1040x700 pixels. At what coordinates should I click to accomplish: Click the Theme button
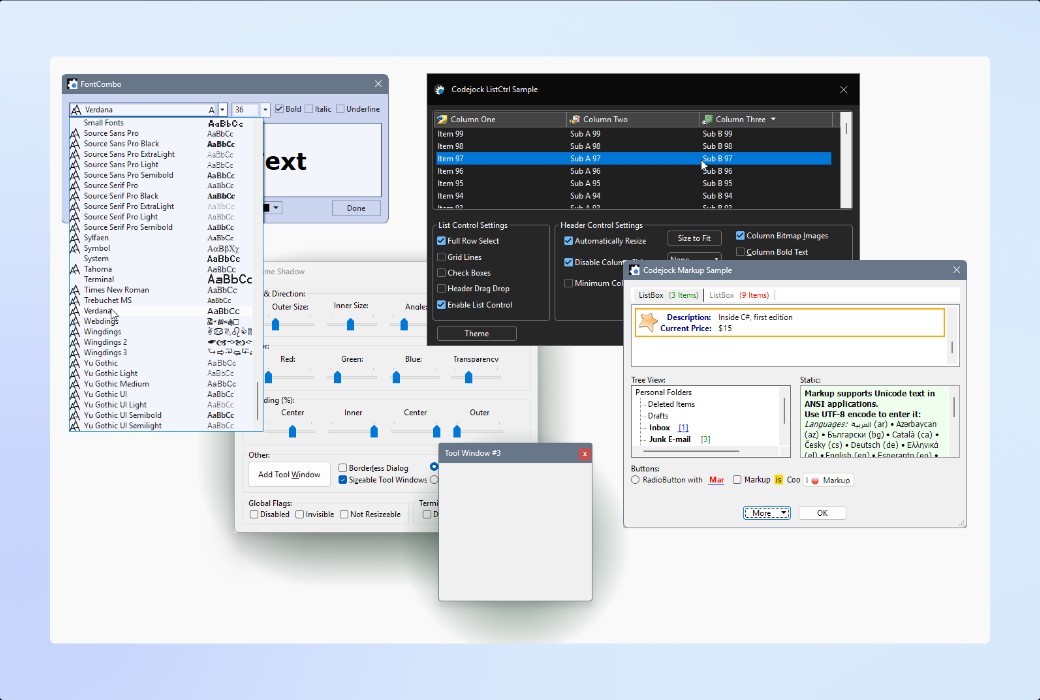click(476, 334)
